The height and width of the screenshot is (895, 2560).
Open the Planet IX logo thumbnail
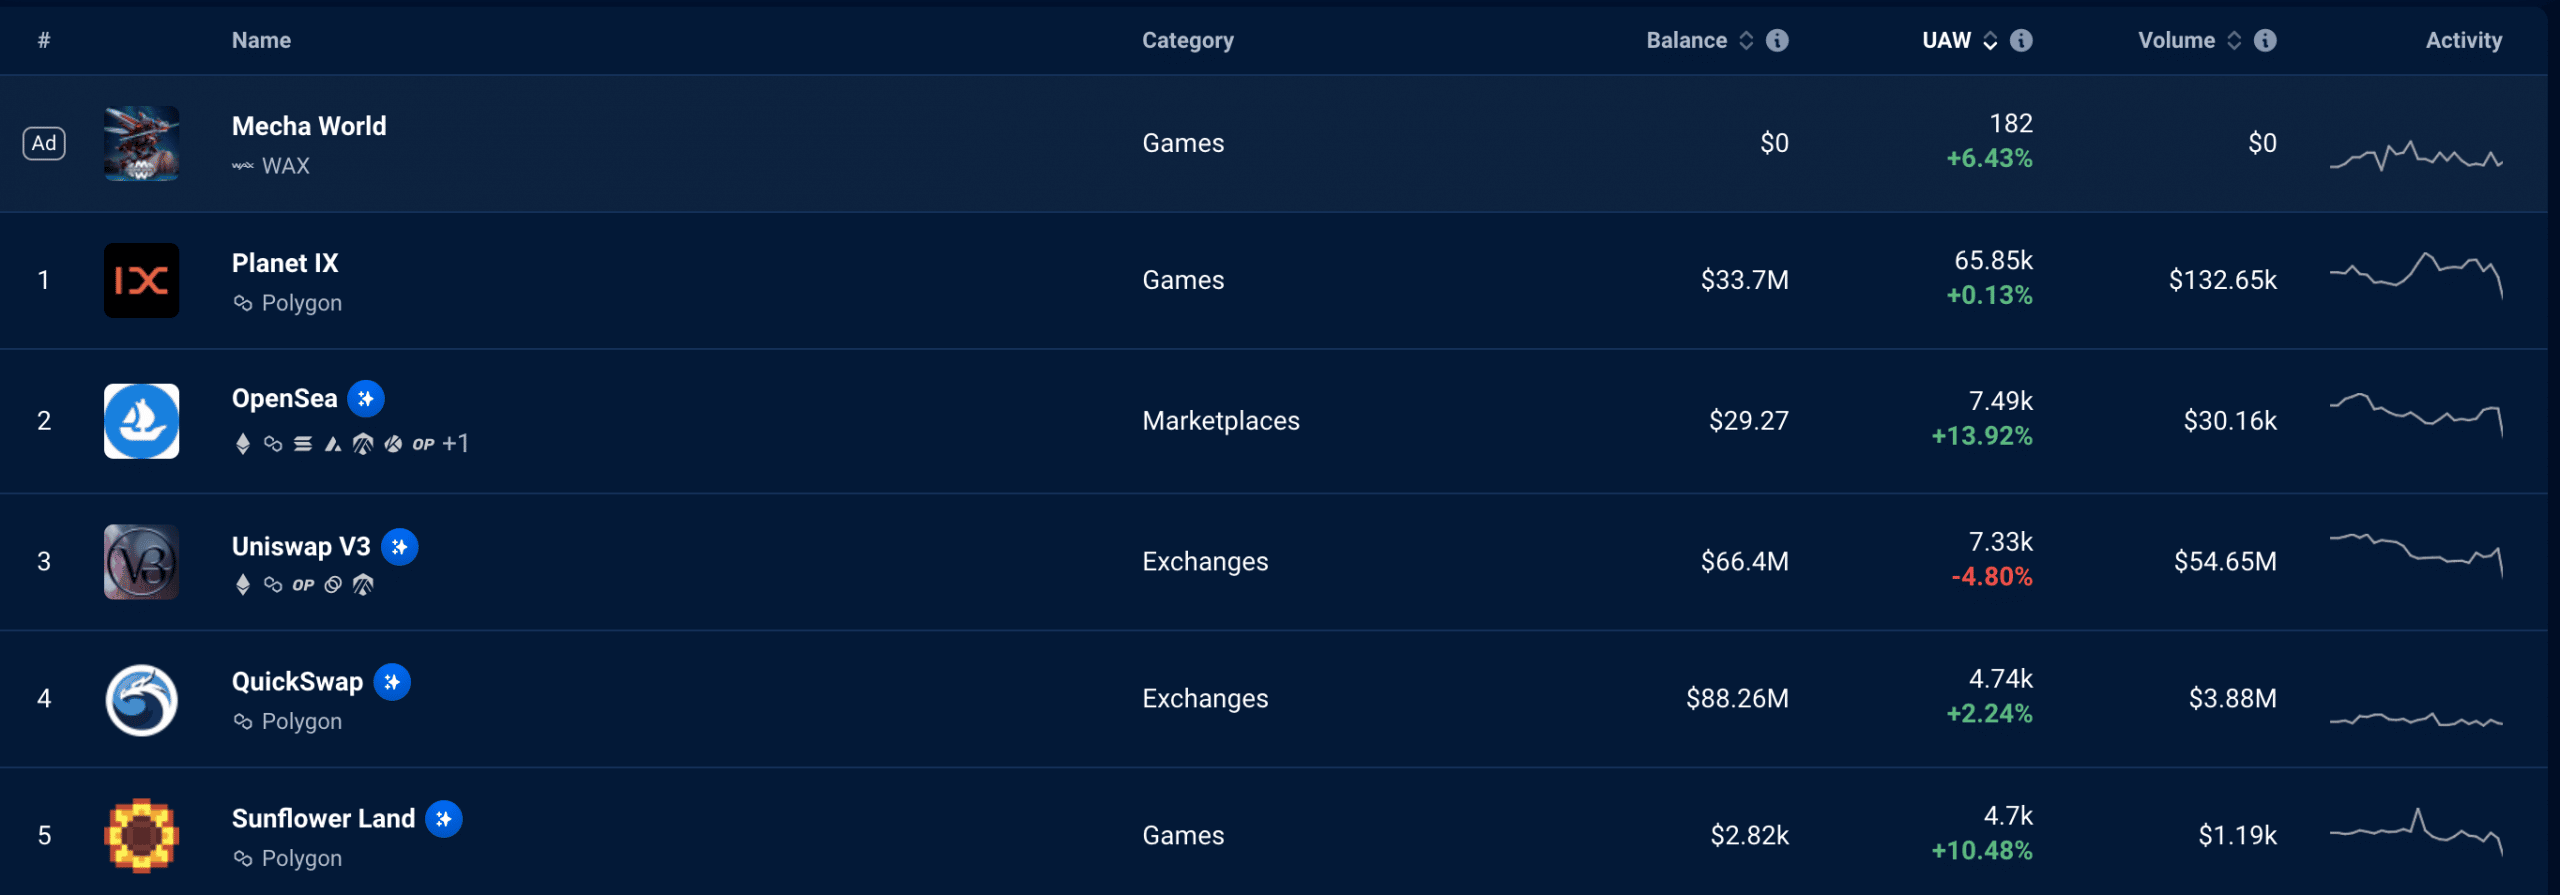pyautogui.click(x=142, y=280)
